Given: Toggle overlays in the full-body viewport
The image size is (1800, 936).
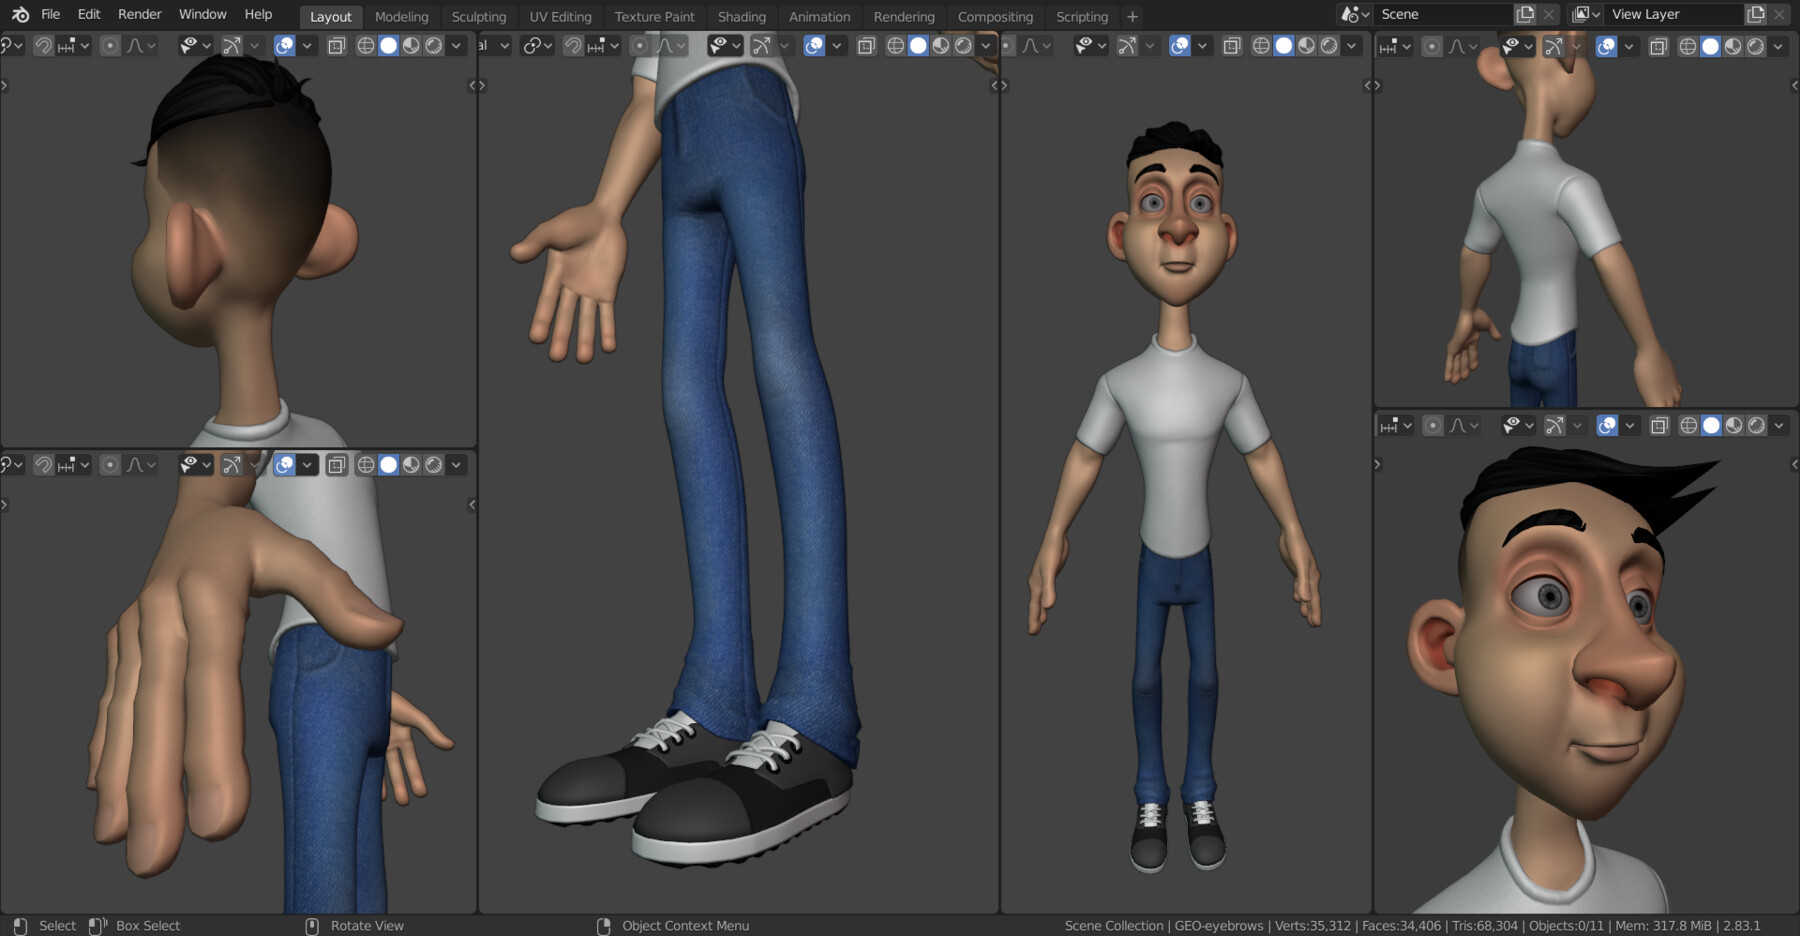Looking at the screenshot, I should 1181,46.
